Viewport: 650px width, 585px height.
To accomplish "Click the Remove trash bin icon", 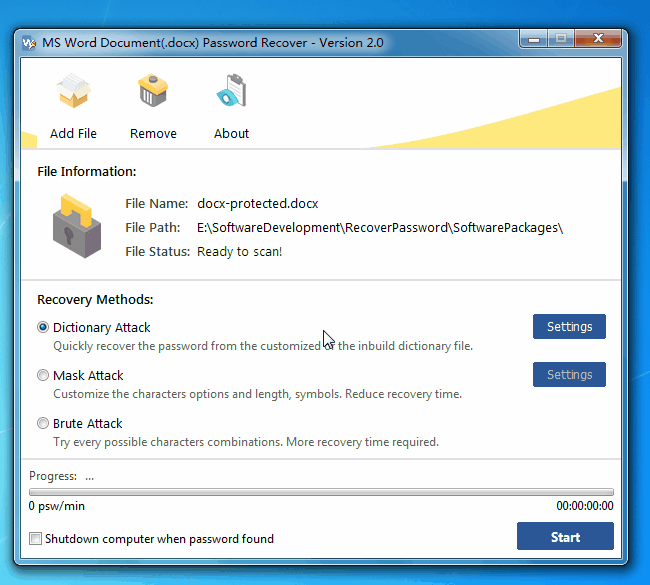I will (x=153, y=90).
